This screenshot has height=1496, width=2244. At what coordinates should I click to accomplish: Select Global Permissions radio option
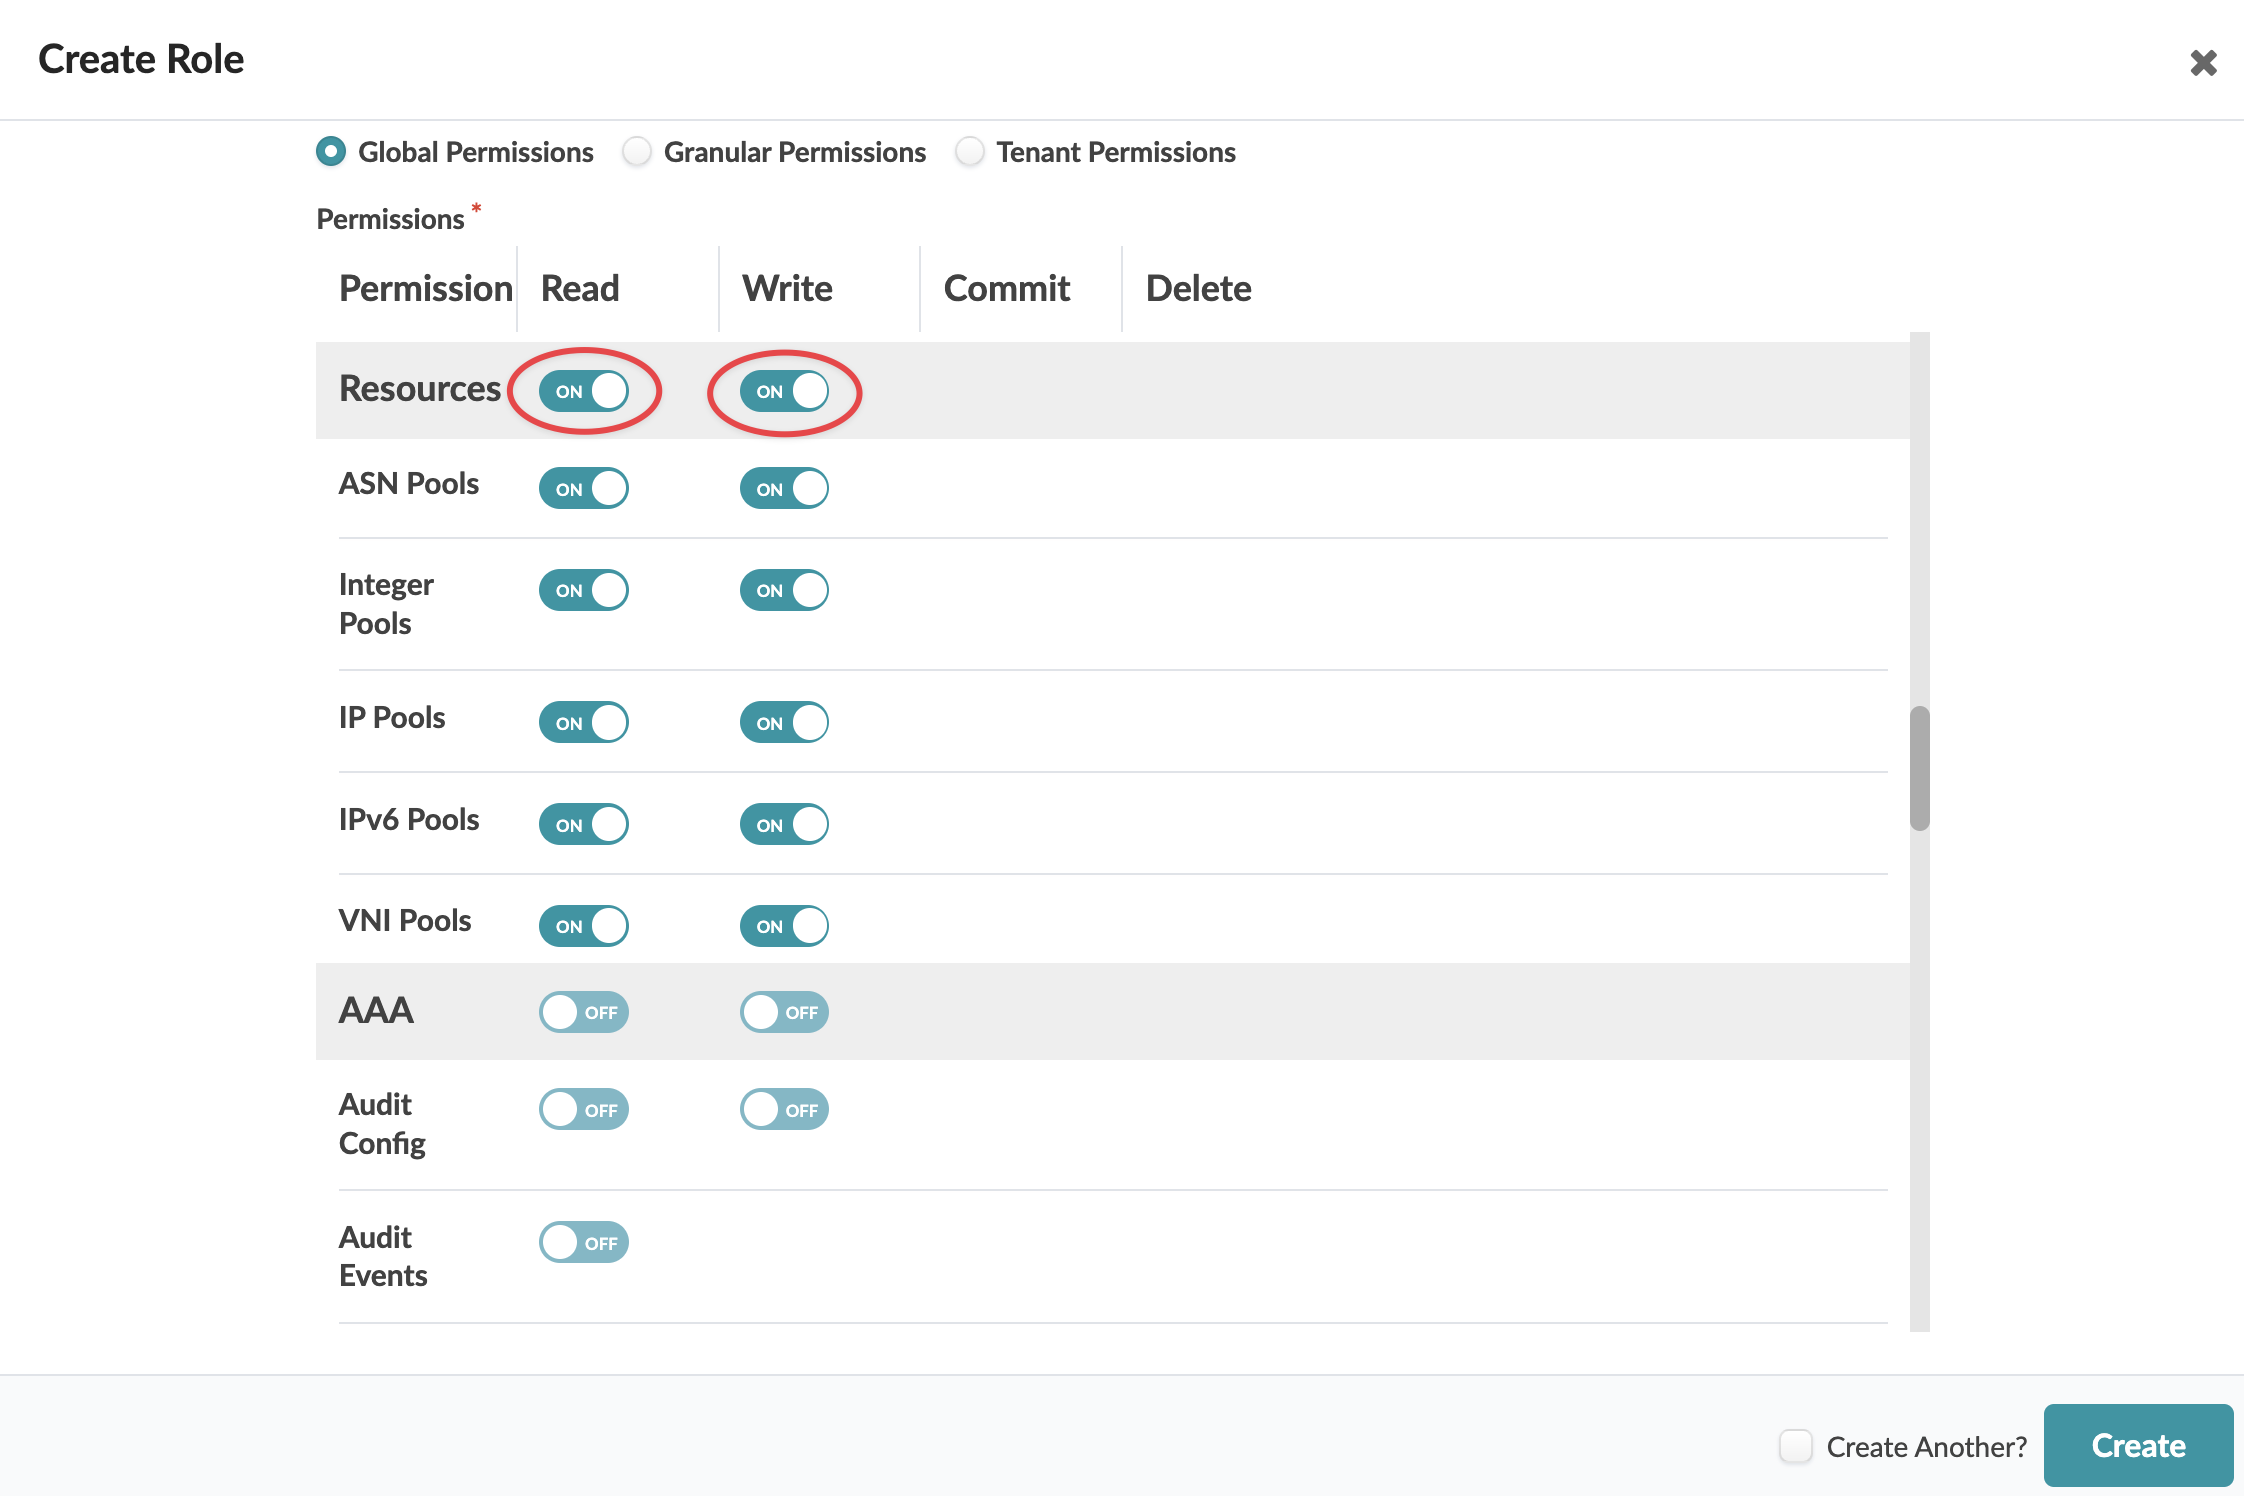pos(331,152)
